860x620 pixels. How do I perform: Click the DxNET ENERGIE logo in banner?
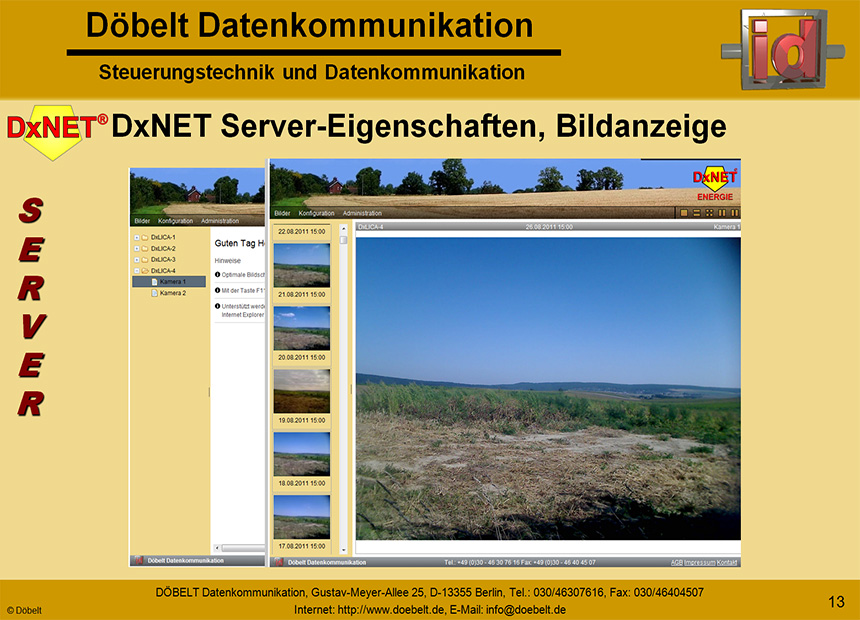tap(715, 184)
